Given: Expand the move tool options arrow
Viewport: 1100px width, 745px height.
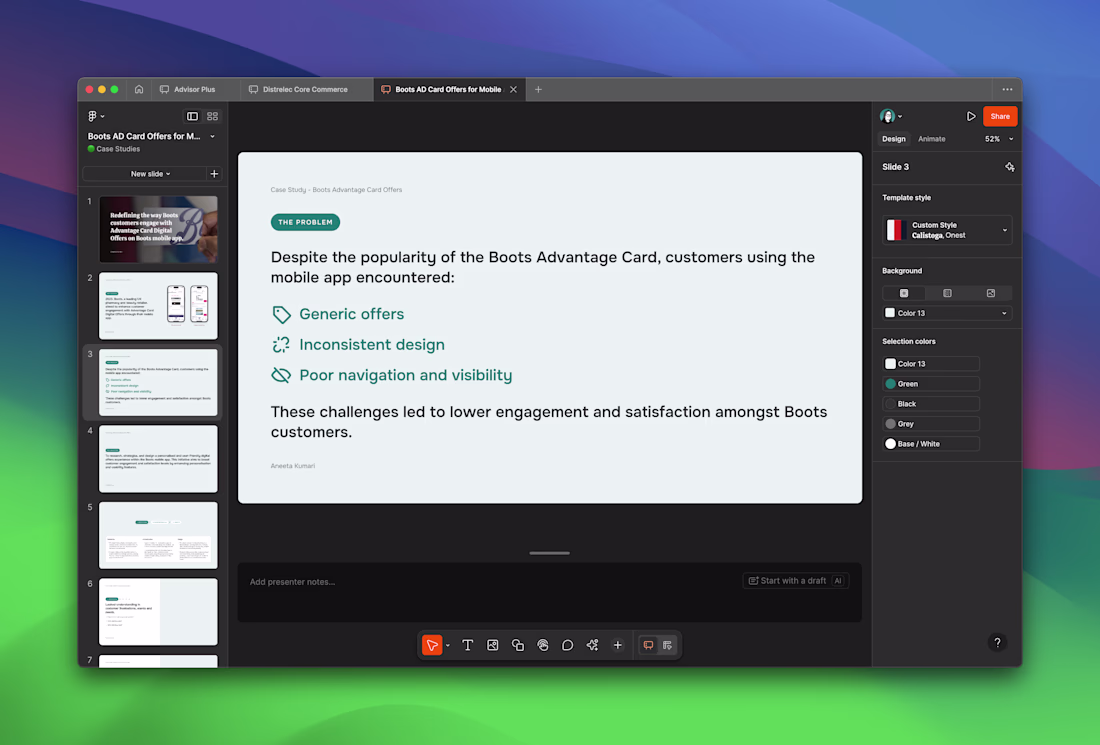Looking at the screenshot, I should pos(448,645).
